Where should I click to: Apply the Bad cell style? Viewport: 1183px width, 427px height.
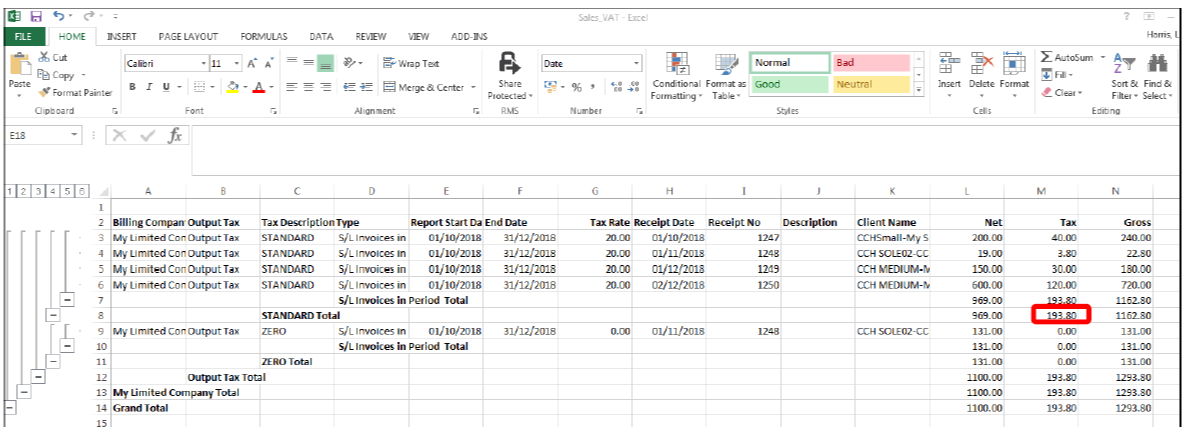click(x=871, y=63)
